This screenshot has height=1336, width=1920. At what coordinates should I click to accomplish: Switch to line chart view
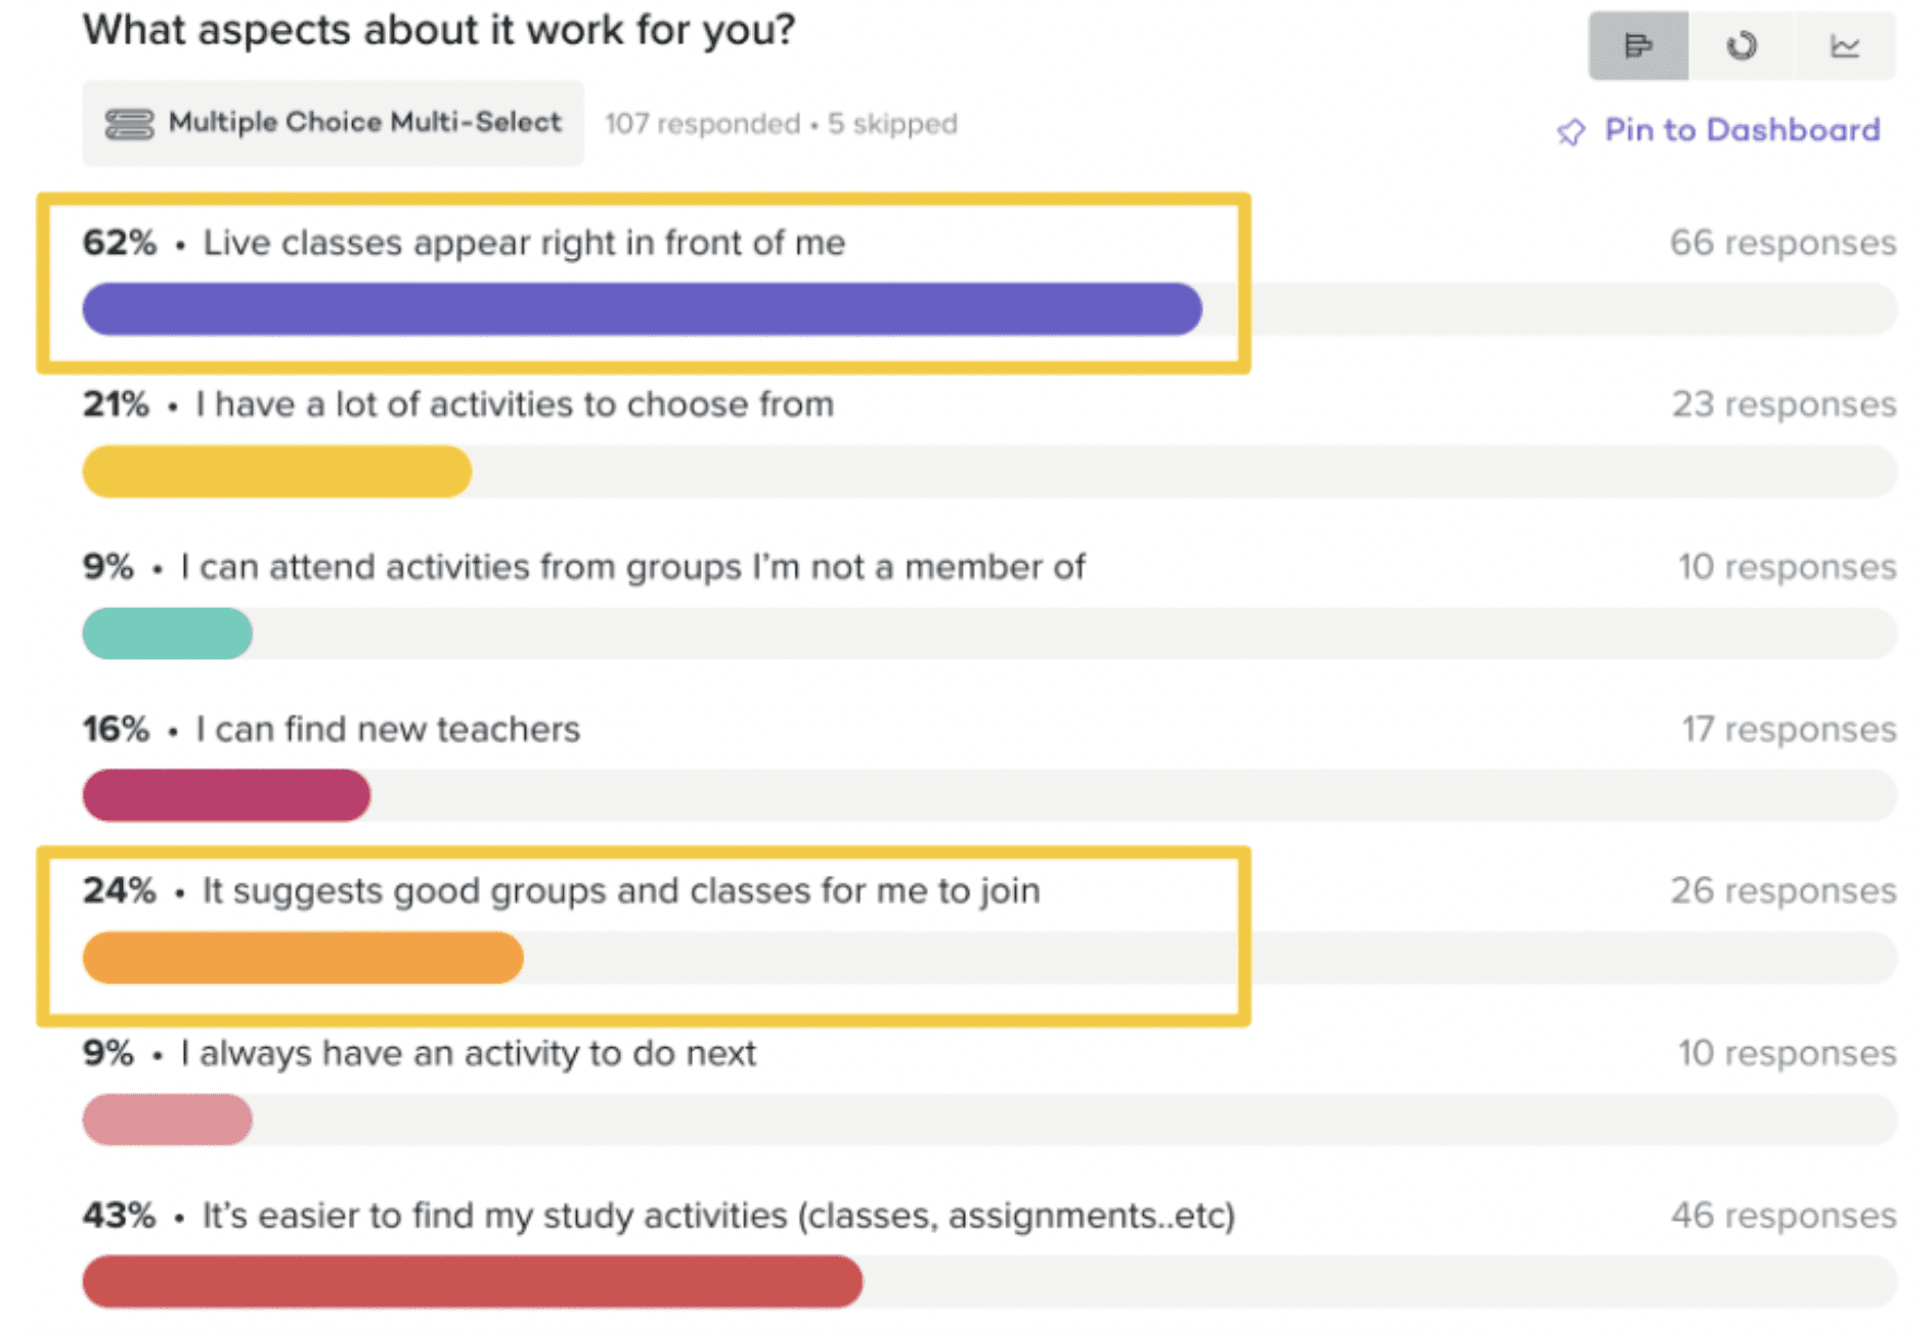coord(1844,46)
